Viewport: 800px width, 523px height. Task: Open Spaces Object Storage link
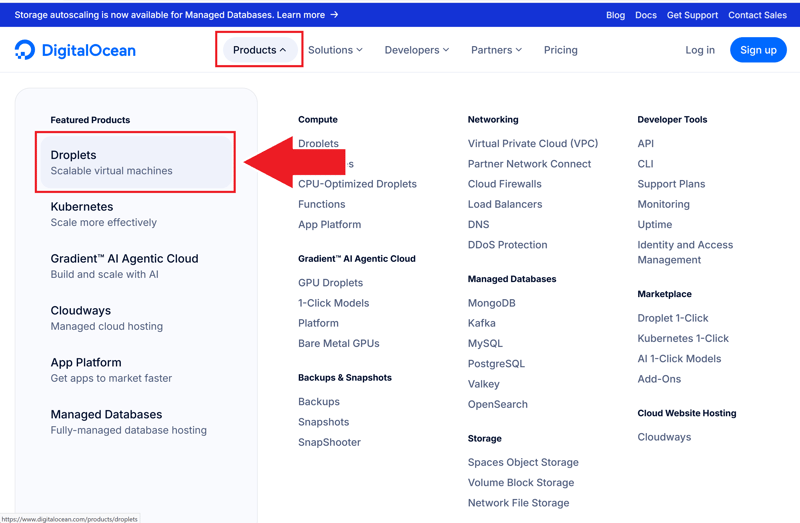[523, 463]
